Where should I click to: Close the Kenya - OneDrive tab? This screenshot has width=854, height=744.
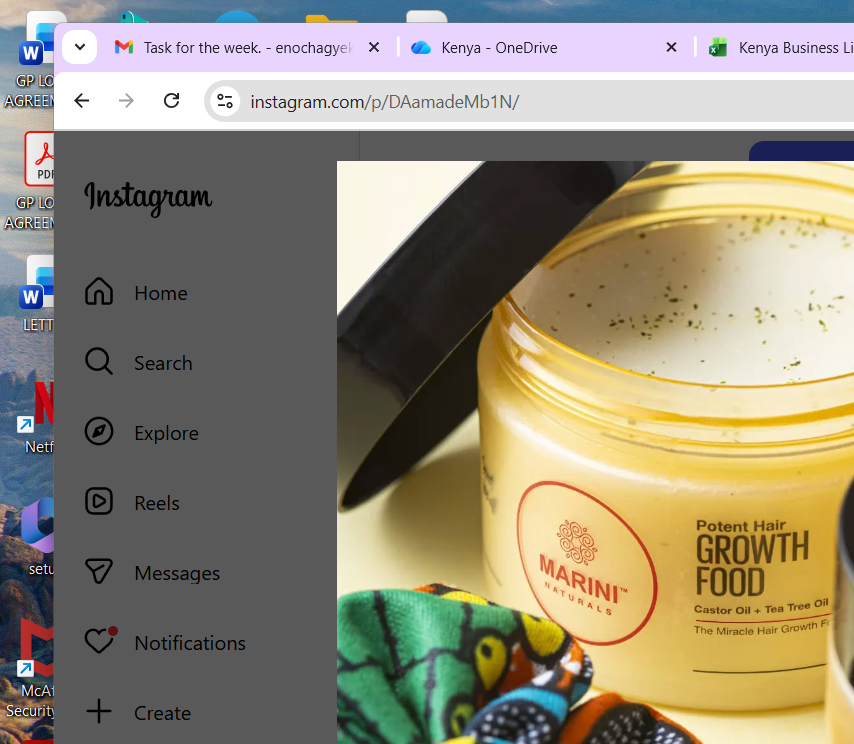pyautogui.click(x=672, y=48)
